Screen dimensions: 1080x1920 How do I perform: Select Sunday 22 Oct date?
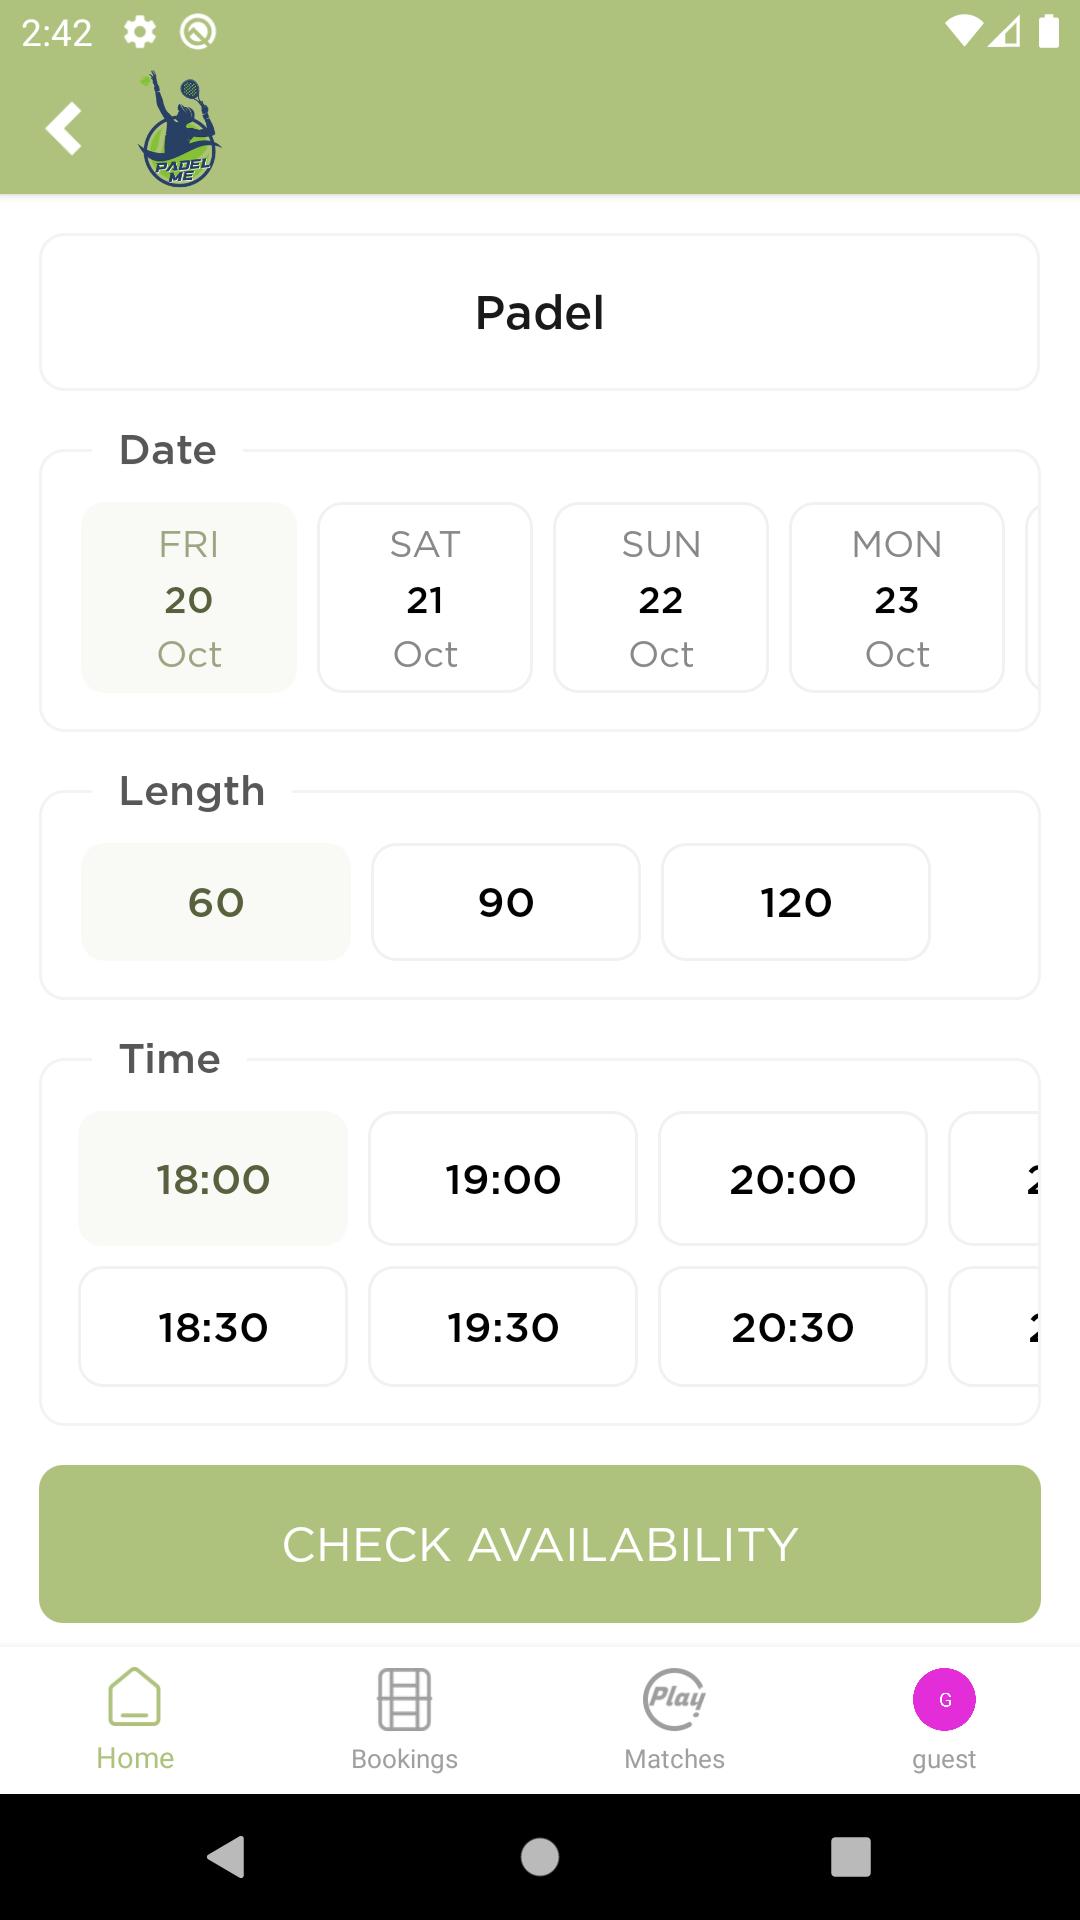click(661, 597)
